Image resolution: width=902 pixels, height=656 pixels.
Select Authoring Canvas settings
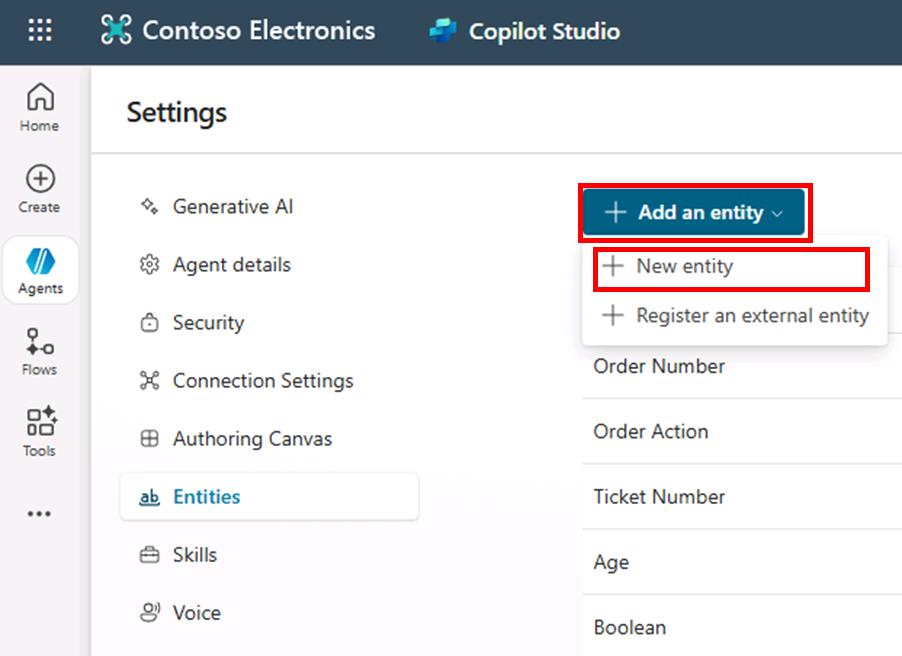click(253, 439)
